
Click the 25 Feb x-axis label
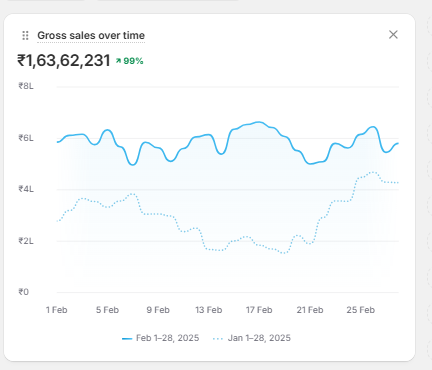[x=361, y=310]
